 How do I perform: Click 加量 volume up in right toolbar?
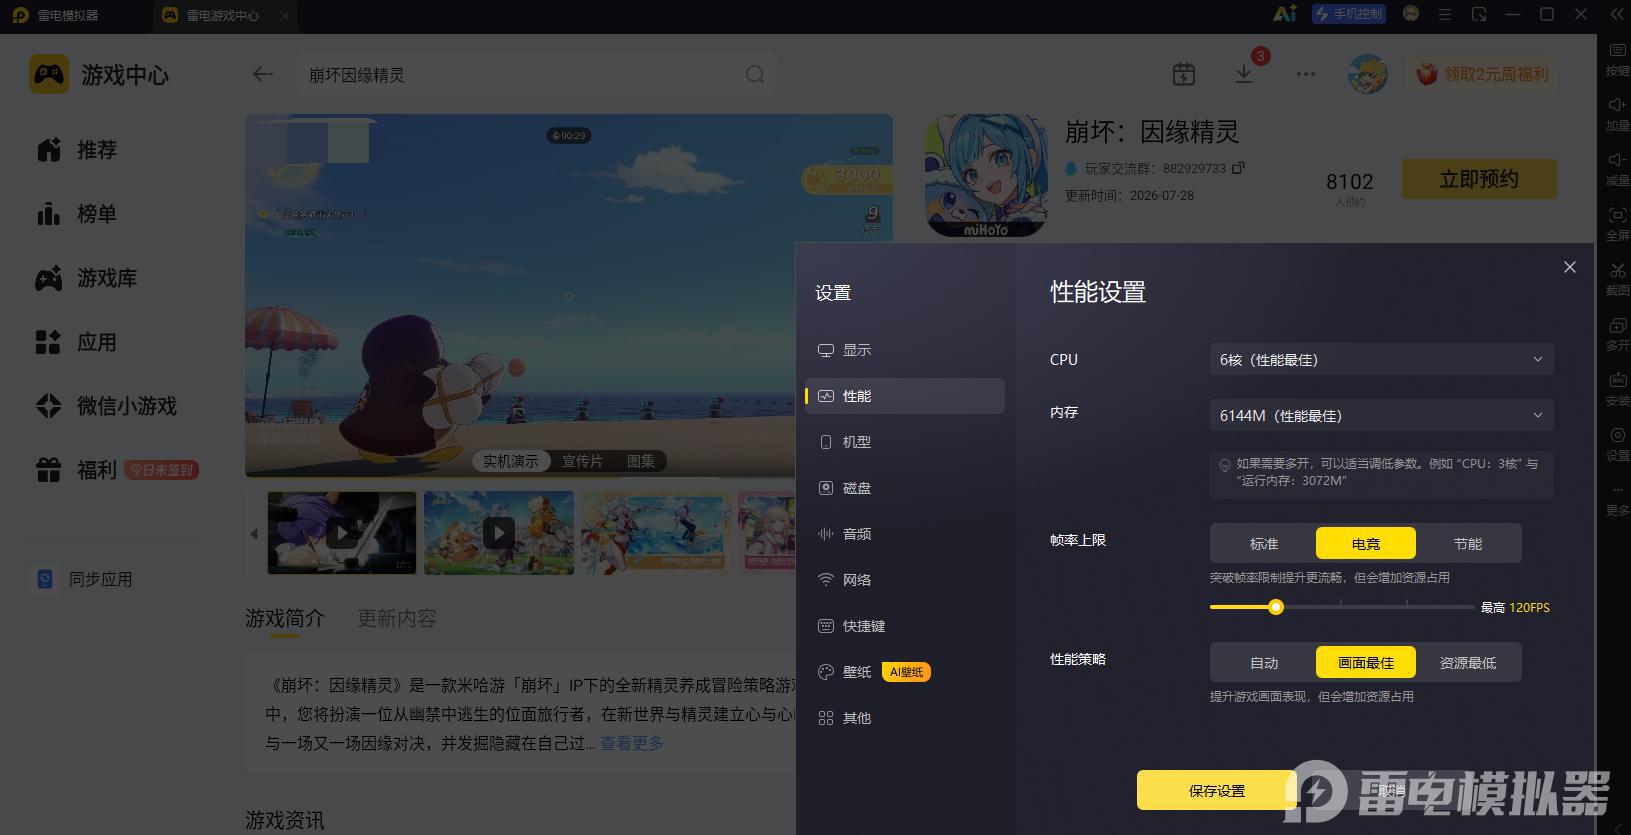coord(1617,113)
